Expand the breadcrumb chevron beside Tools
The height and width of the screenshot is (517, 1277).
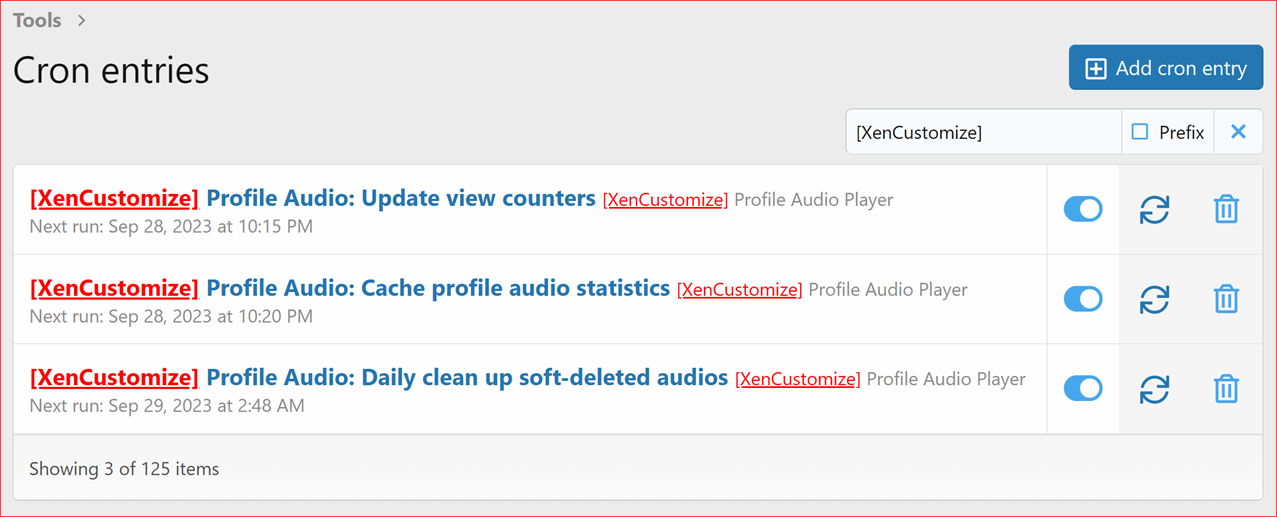coord(81,20)
